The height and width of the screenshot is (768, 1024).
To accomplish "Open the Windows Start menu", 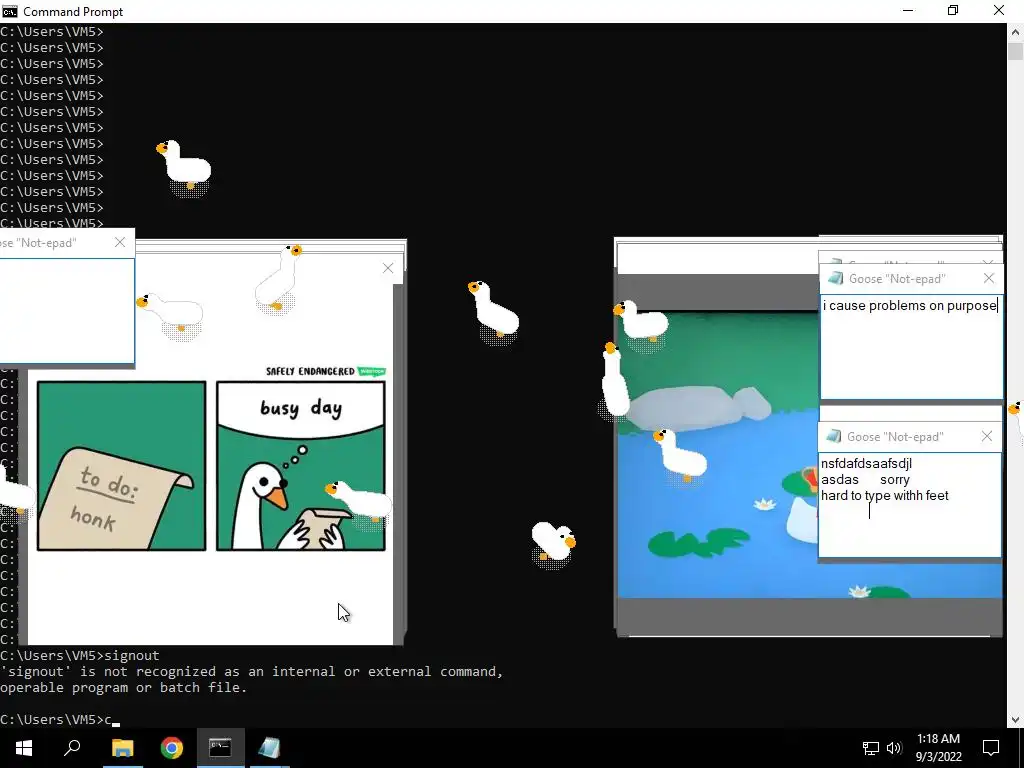I will 24,748.
